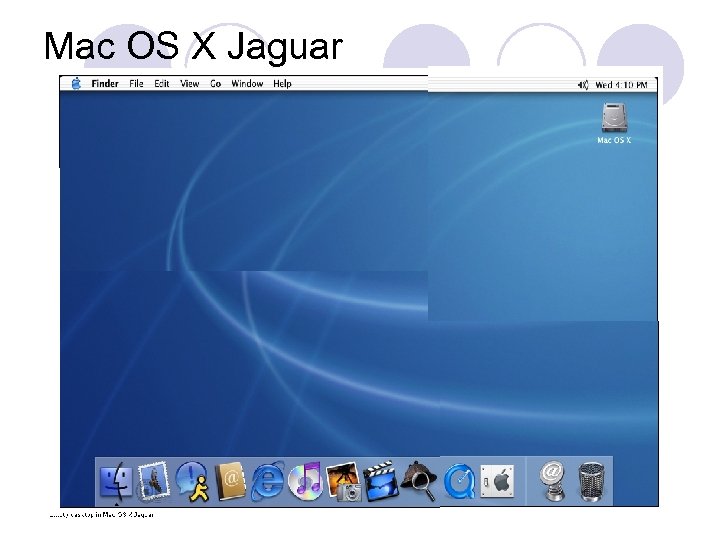
Task: Open the Apple menu
Action: 76,84
